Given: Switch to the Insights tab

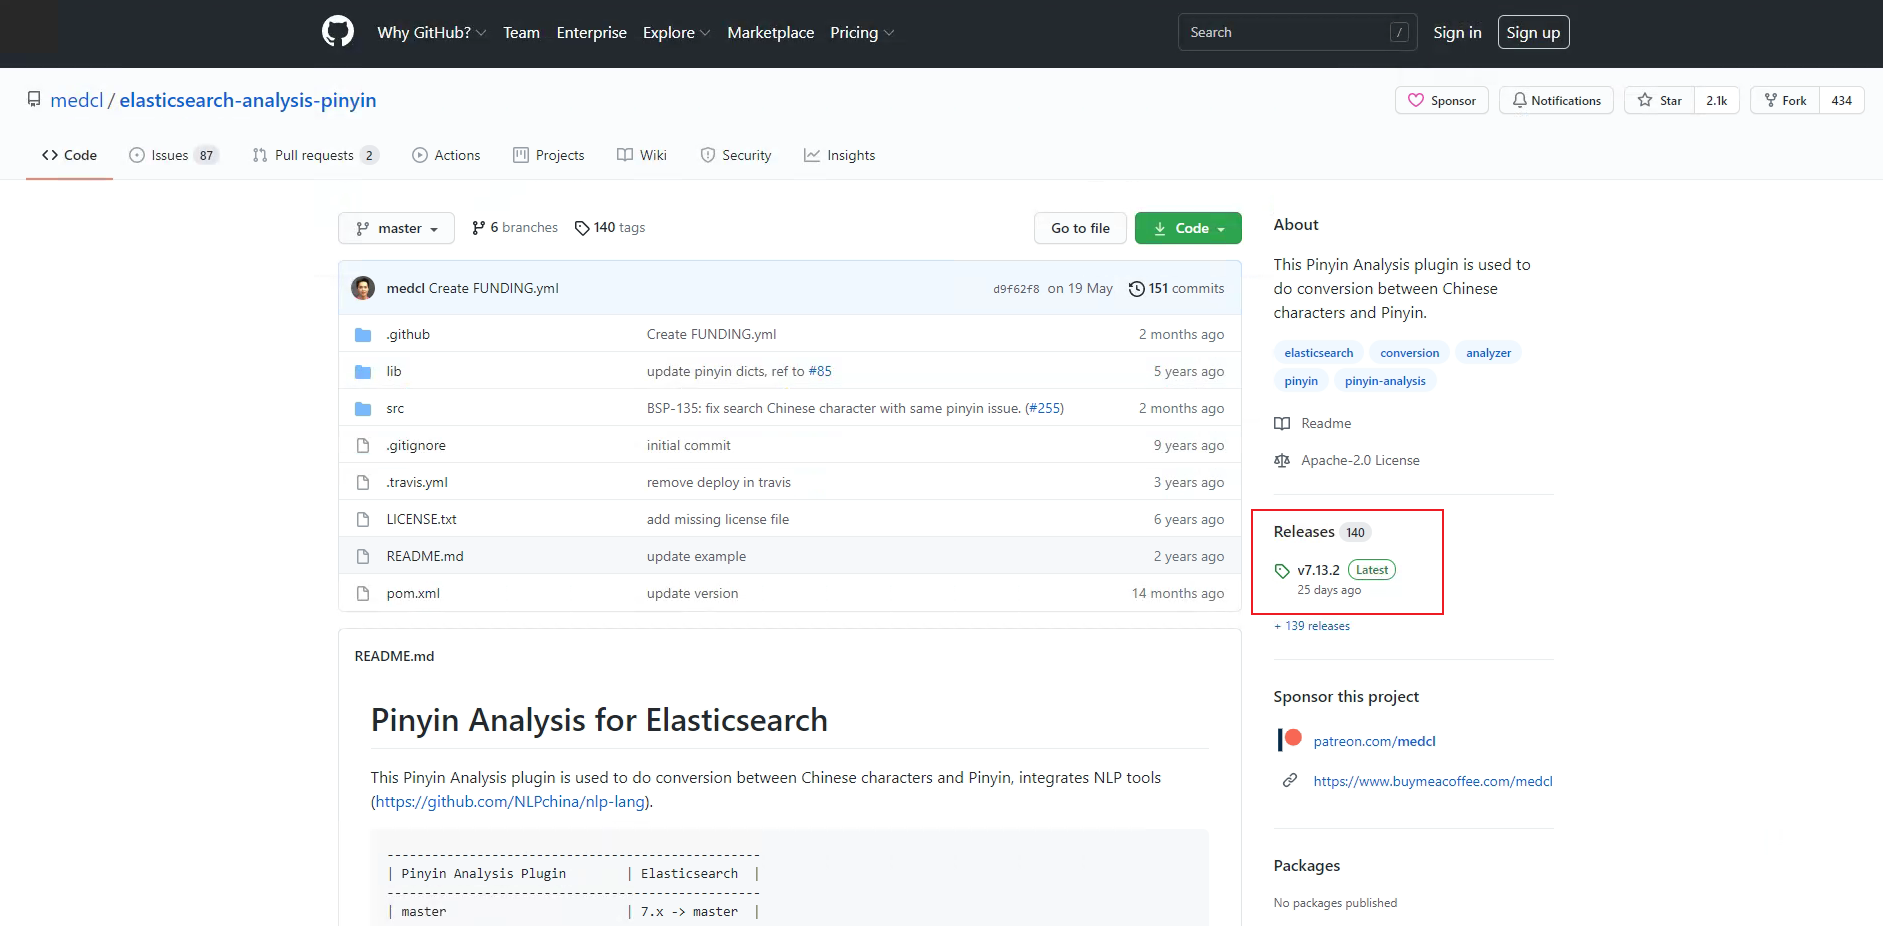Looking at the screenshot, I should tap(839, 155).
